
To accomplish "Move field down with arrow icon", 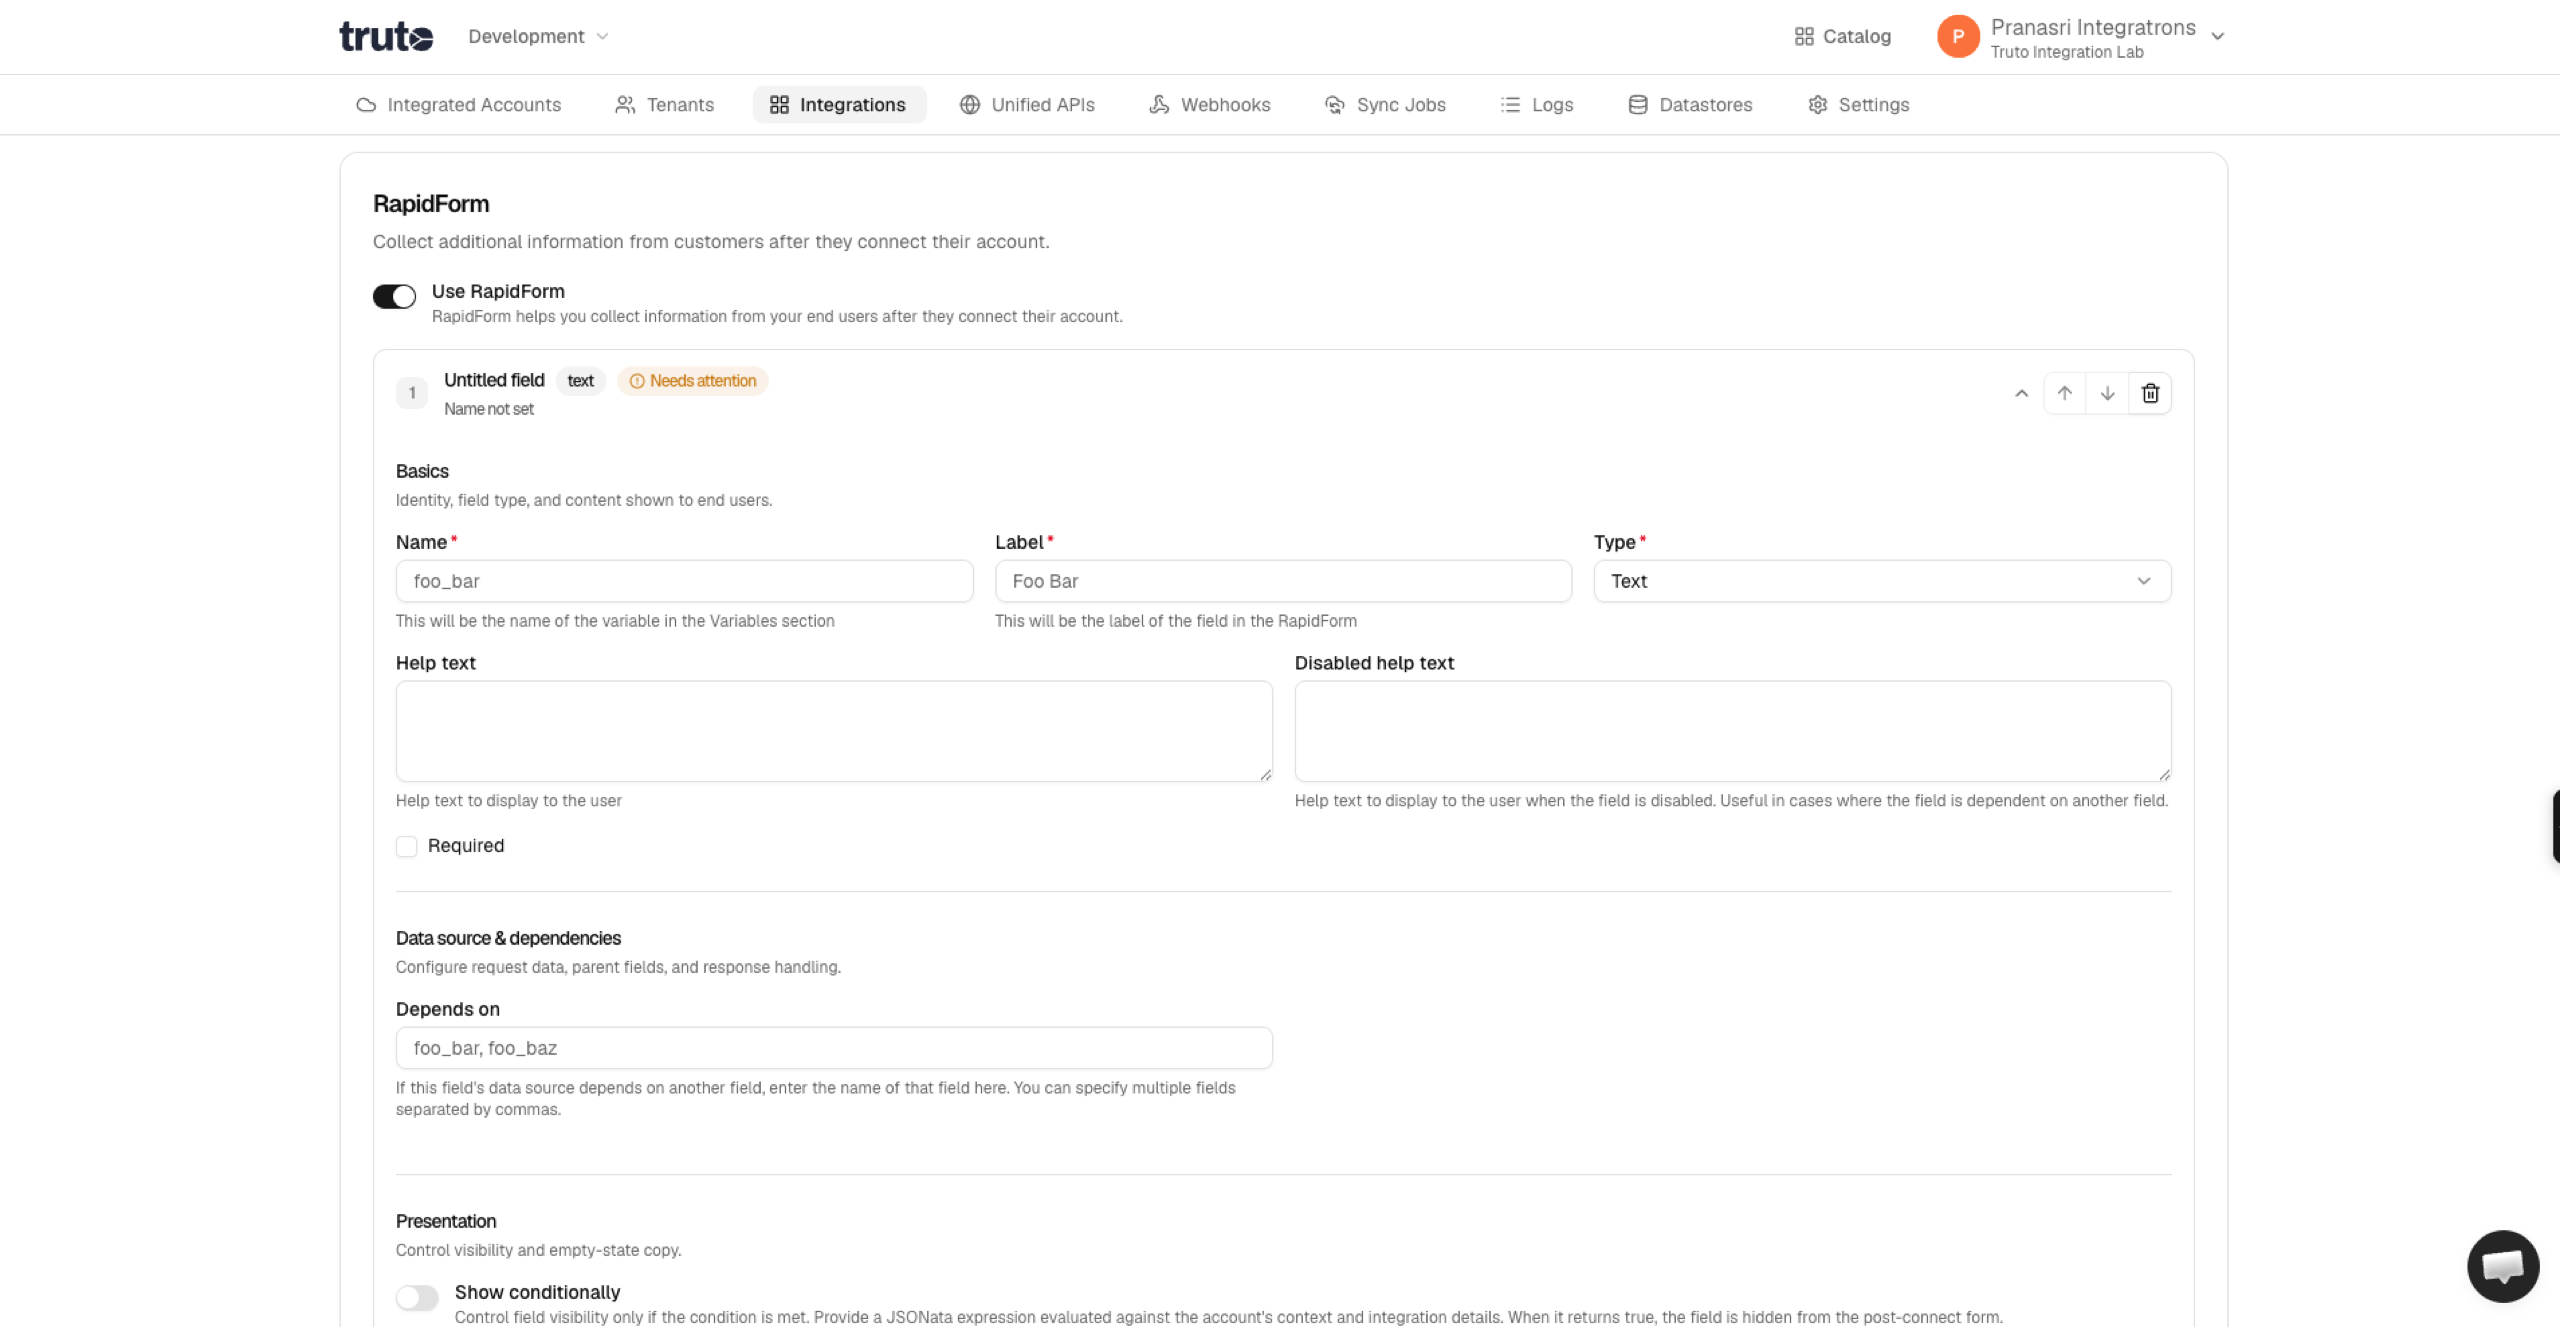I will [x=2107, y=393].
